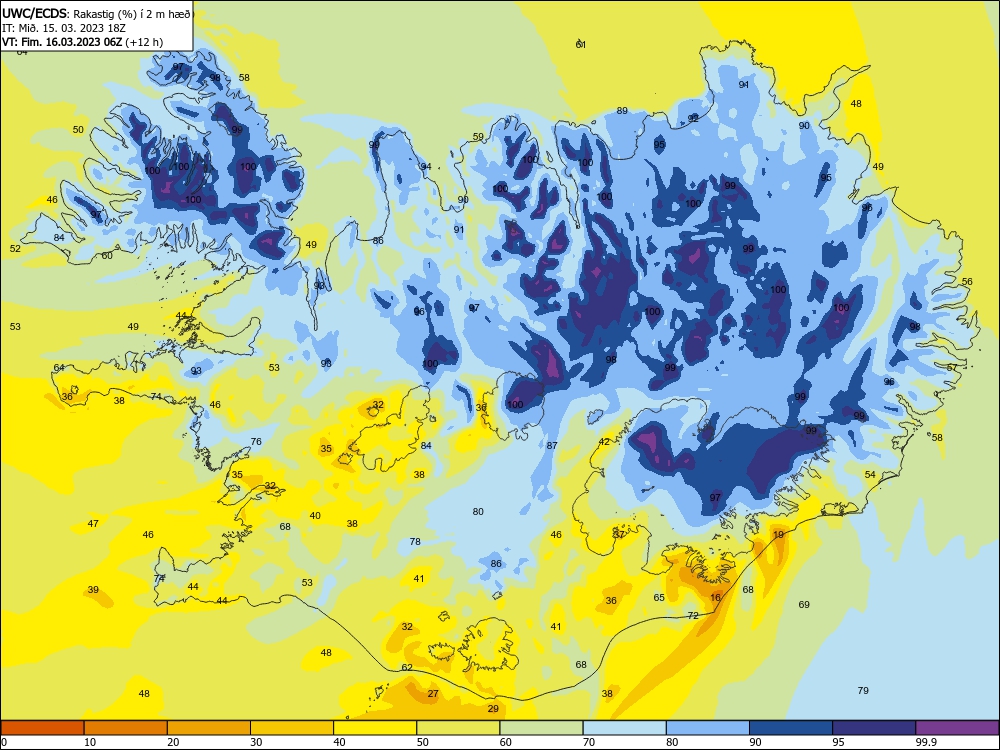Viewport: 1000px width, 750px height.
Task: Select the bright yellow 40–50 legend swatch
Action: click(x=375, y=728)
